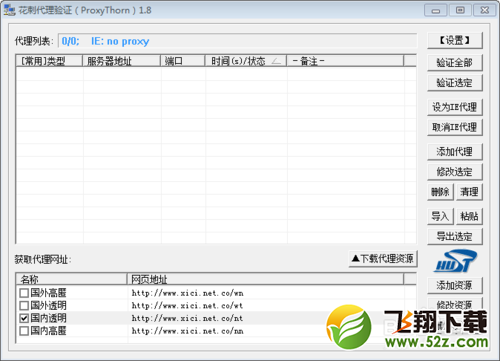The height and width of the screenshot is (361, 500).
Task: Click the 网页地址 column header
Action: point(265,279)
